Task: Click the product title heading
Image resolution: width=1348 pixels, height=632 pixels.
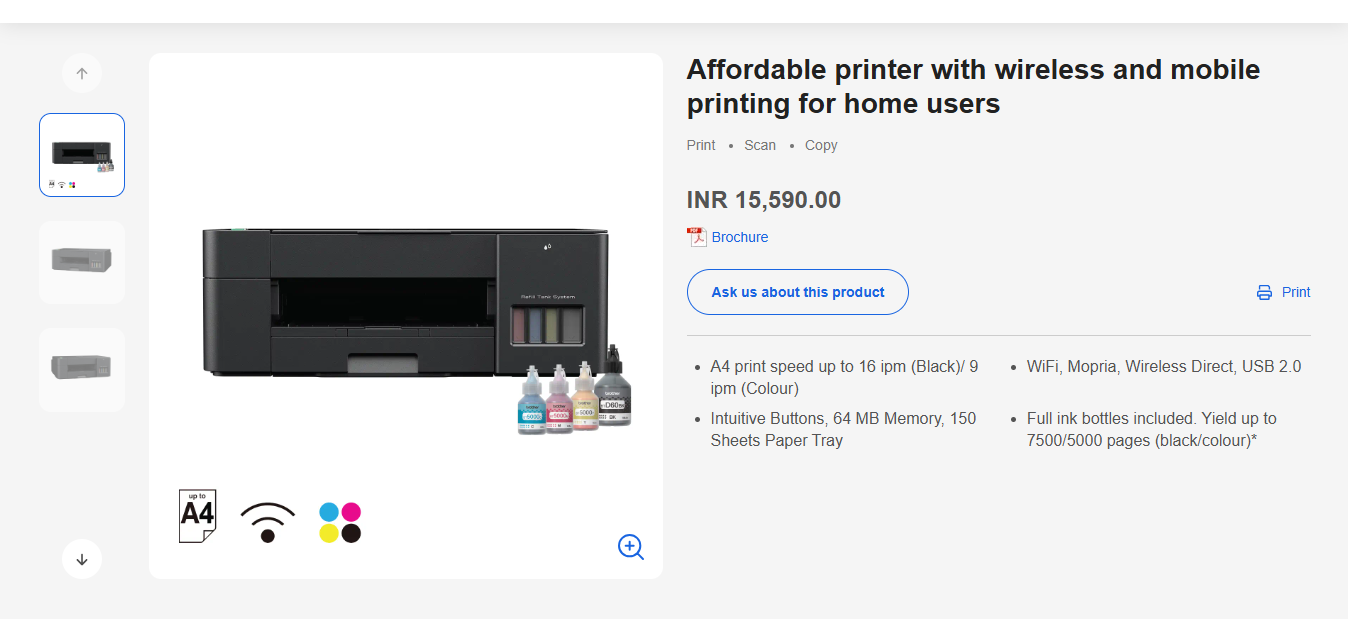Action: (x=972, y=86)
